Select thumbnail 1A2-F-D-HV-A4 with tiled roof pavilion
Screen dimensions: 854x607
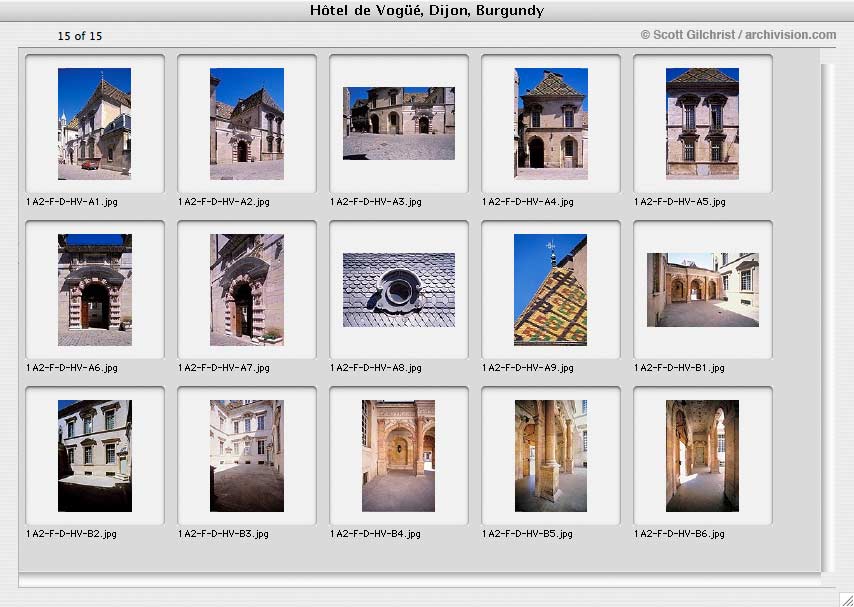[551, 124]
